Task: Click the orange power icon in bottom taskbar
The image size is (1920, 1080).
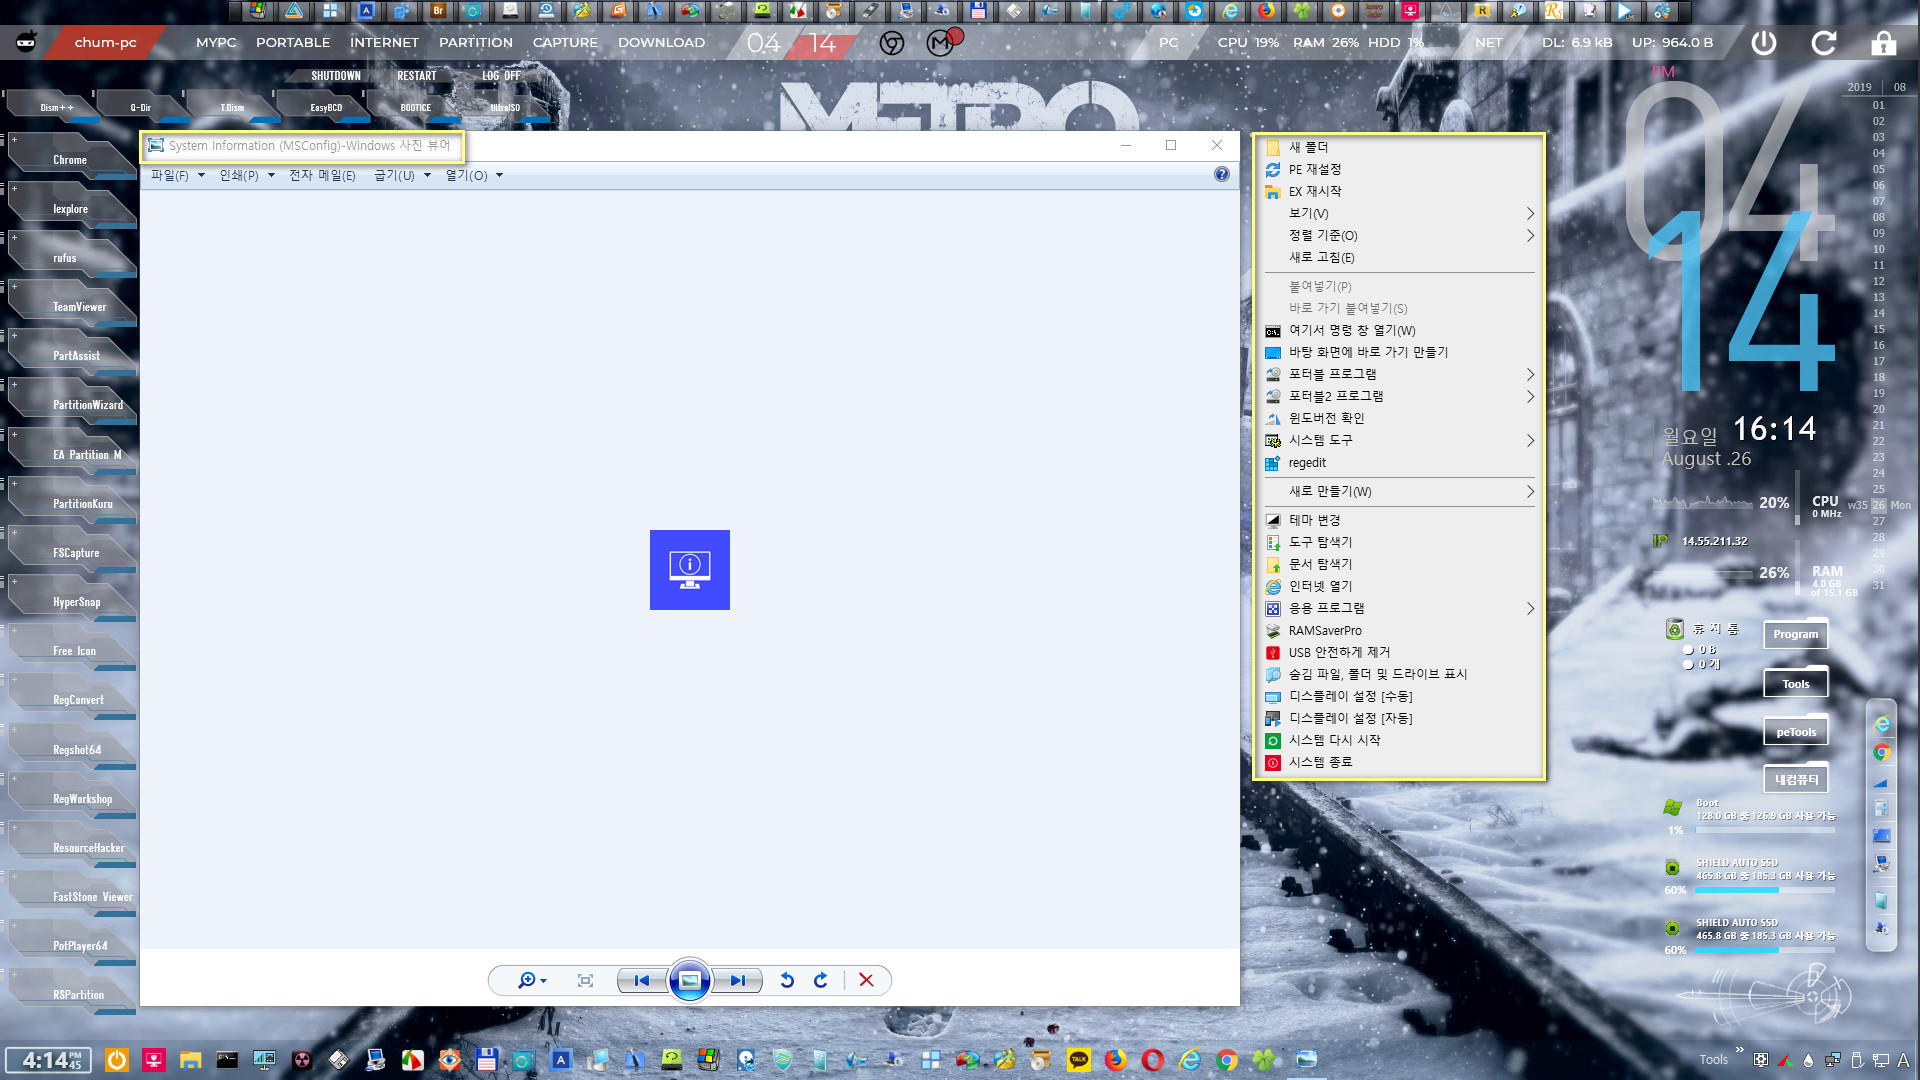Action: [117, 1060]
